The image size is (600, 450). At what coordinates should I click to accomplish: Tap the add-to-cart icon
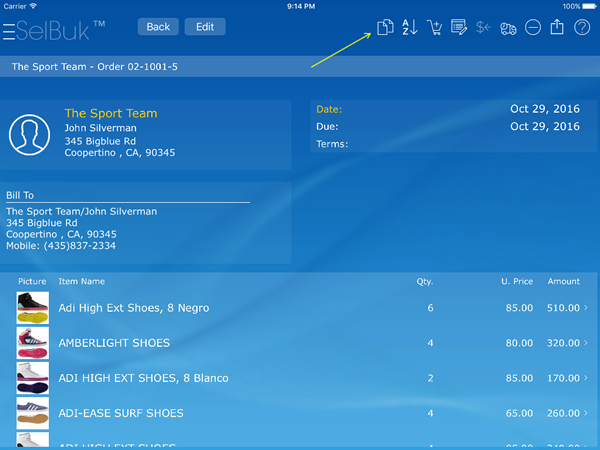pyautogui.click(x=435, y=27)
